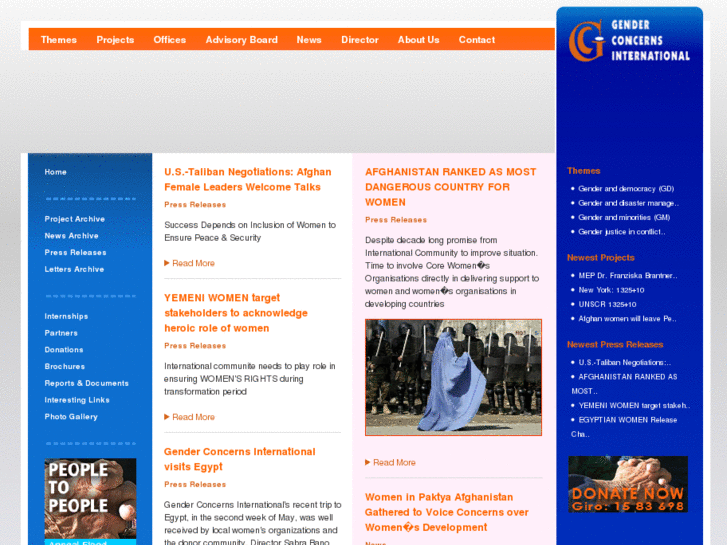The image size is (727, 545).
Task: Open MEP Dr. Franziska Brantner project
Action: (x=628, y=276)
